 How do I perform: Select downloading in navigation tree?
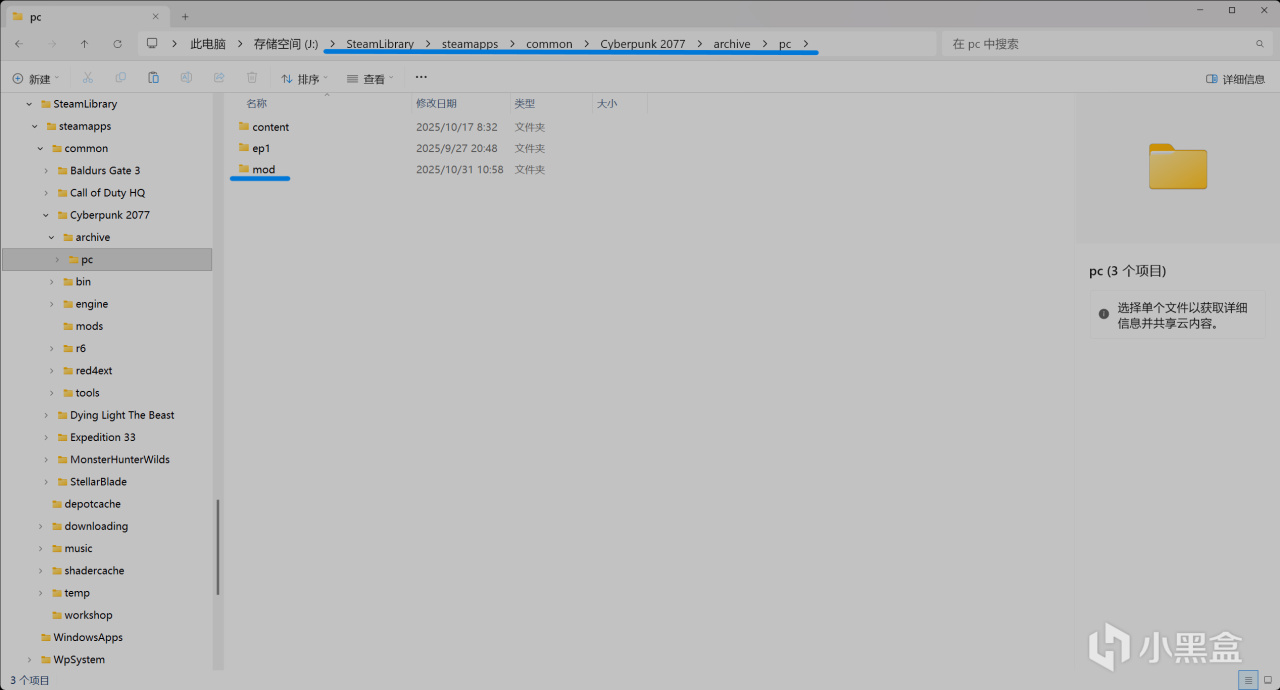(96, 526)
